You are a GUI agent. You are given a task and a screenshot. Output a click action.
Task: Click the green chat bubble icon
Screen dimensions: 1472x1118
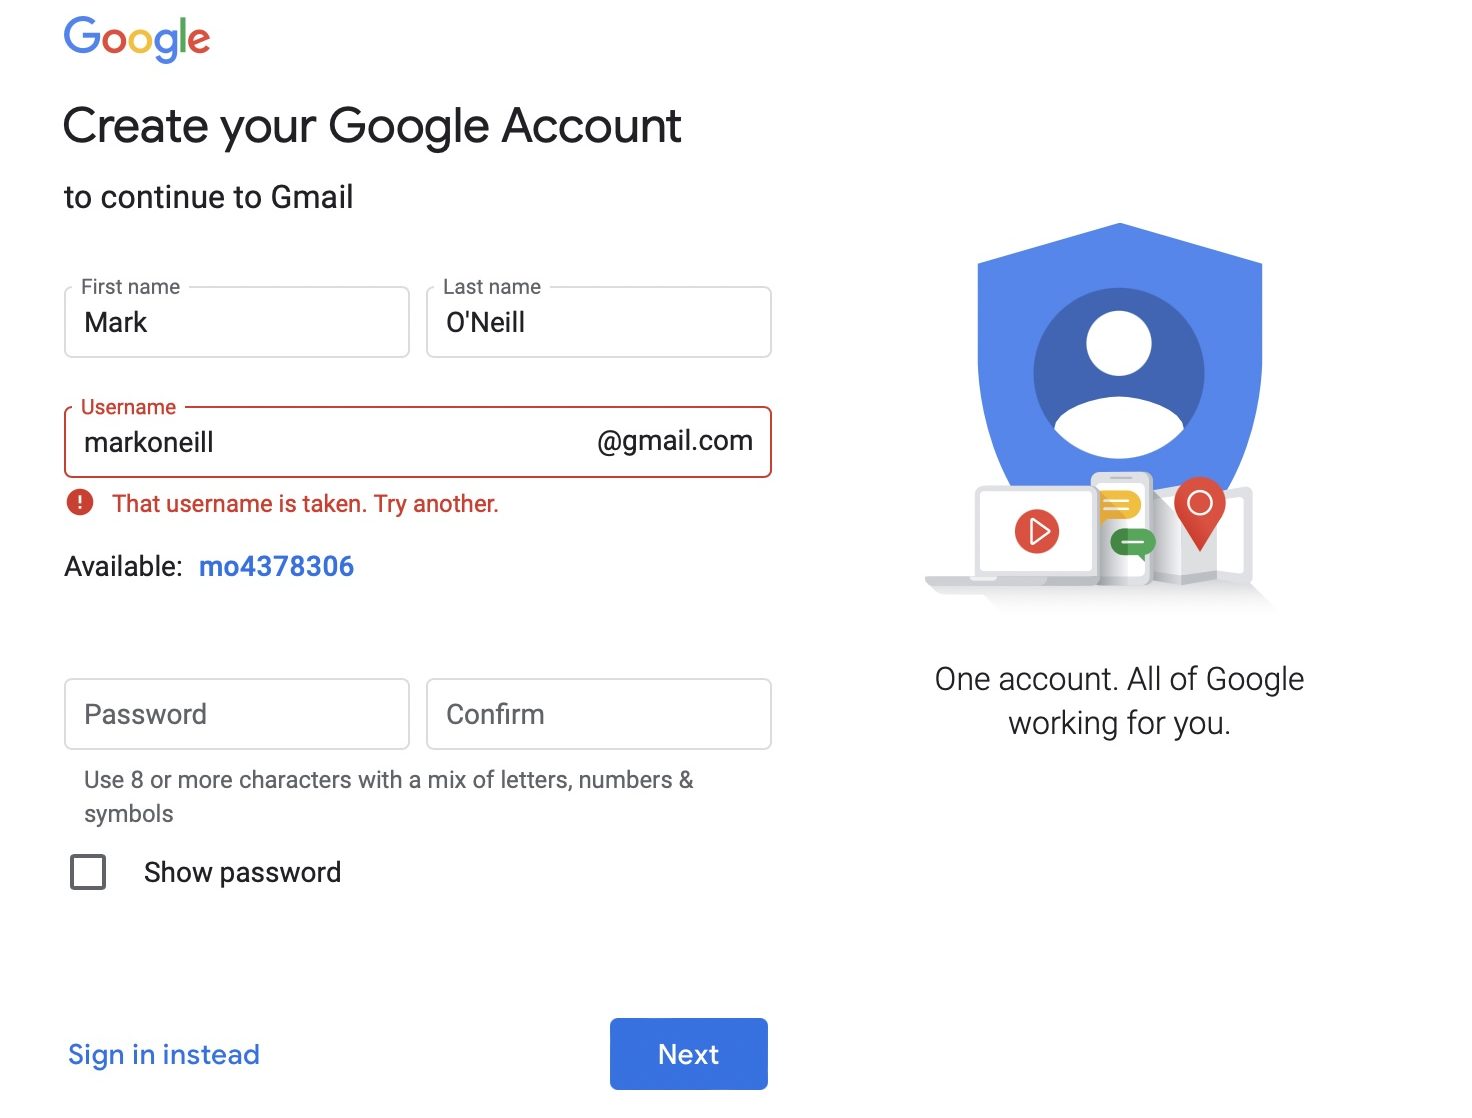click(x=1132, y=542)
